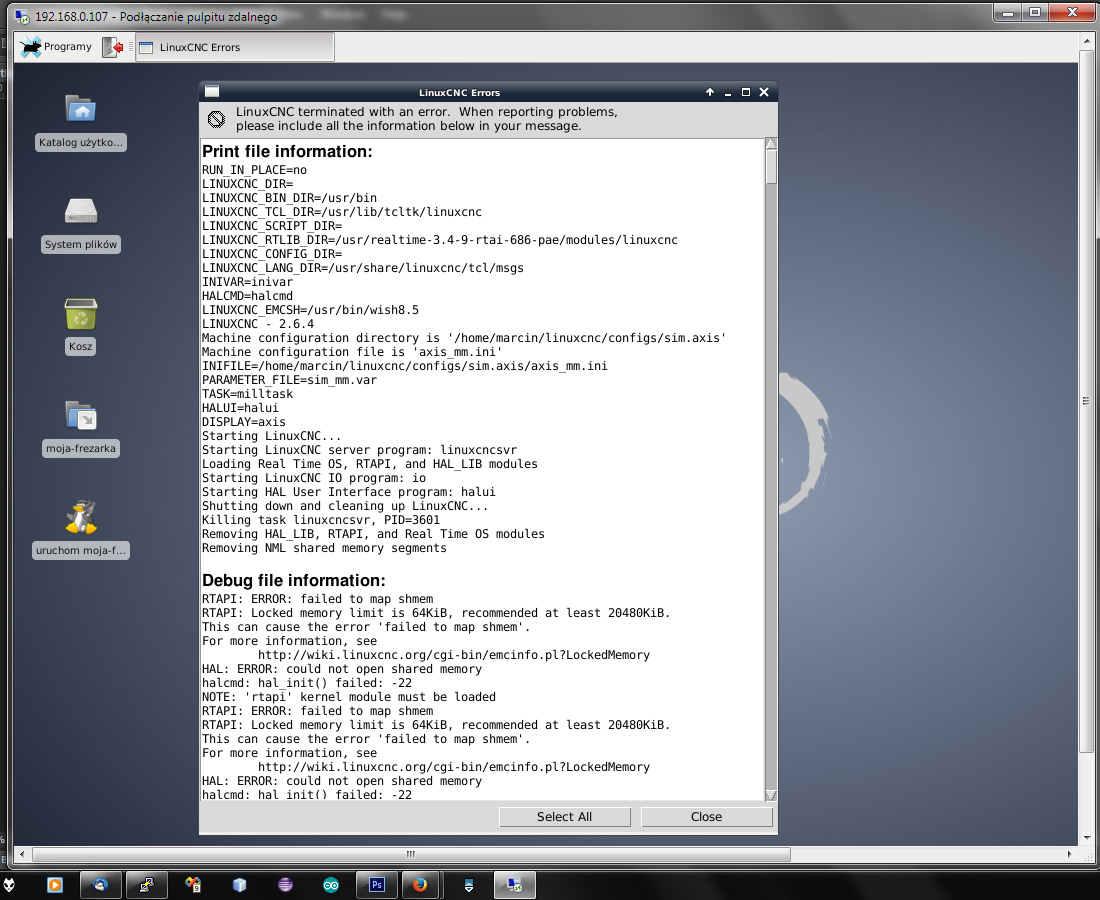The height and width of the screenshot is (900, 1100).
Task: Open the blue cube icon in taskbar
Action: [239, 885]
